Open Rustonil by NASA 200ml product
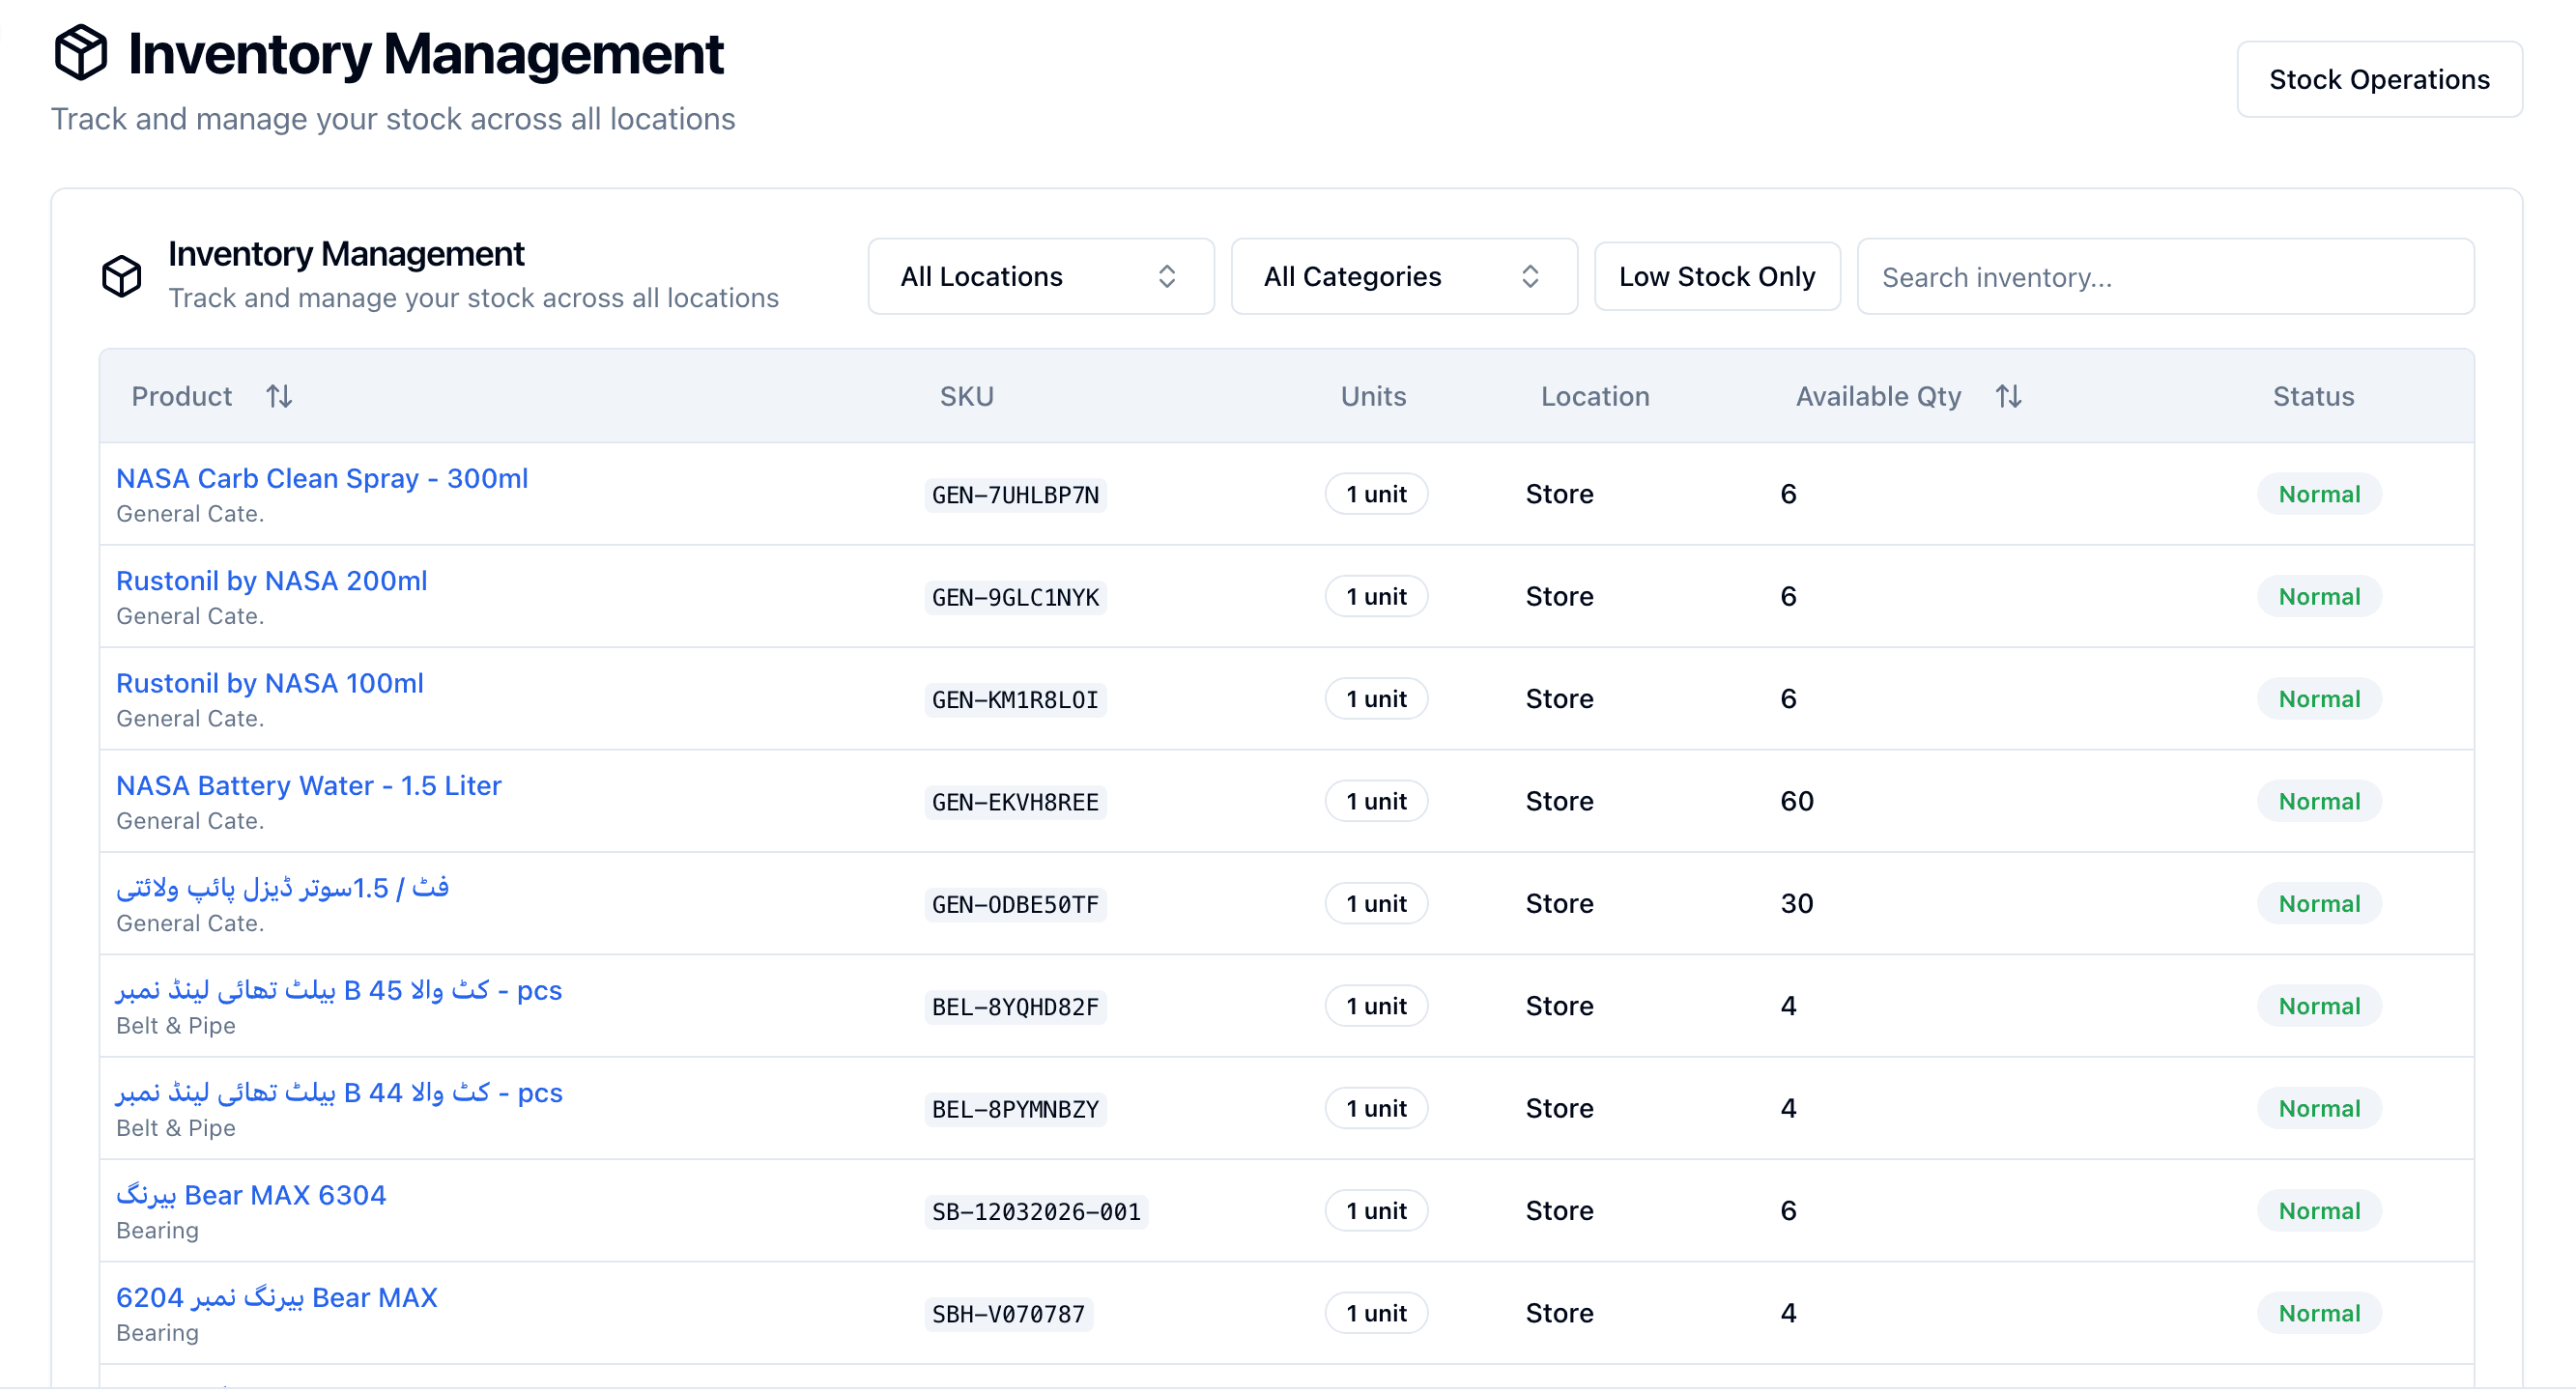Image resolution: width=2576 pixels, height=1391 pixels. (272, 581)
